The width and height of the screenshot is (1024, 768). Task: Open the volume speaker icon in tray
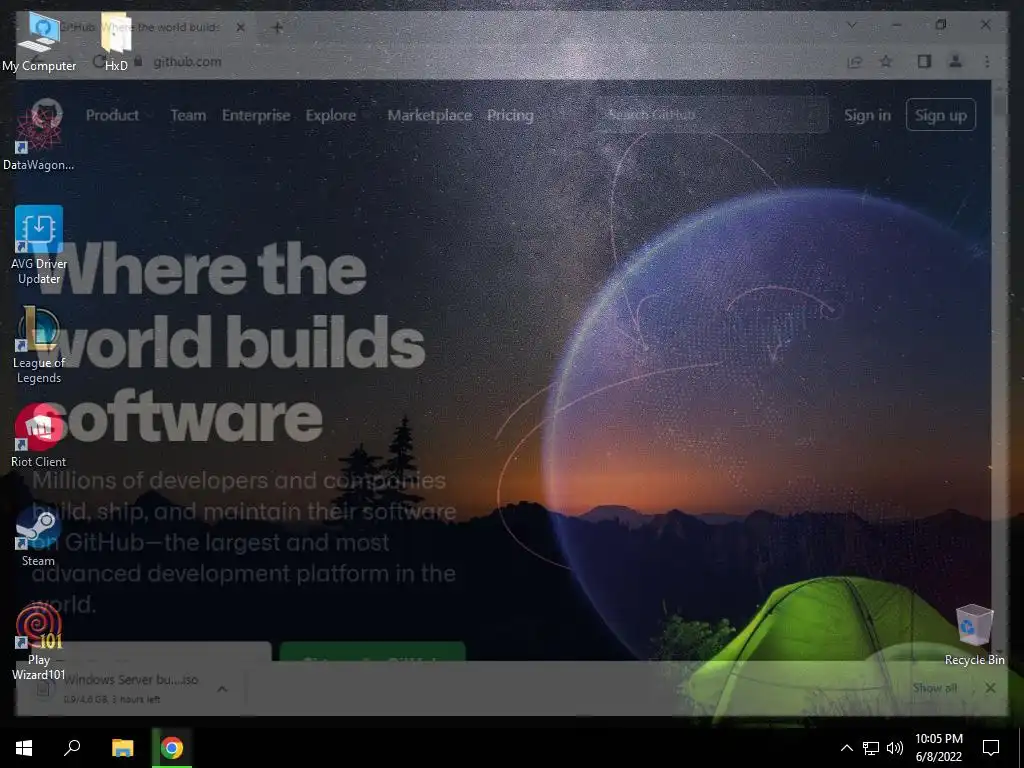point(895,748)
